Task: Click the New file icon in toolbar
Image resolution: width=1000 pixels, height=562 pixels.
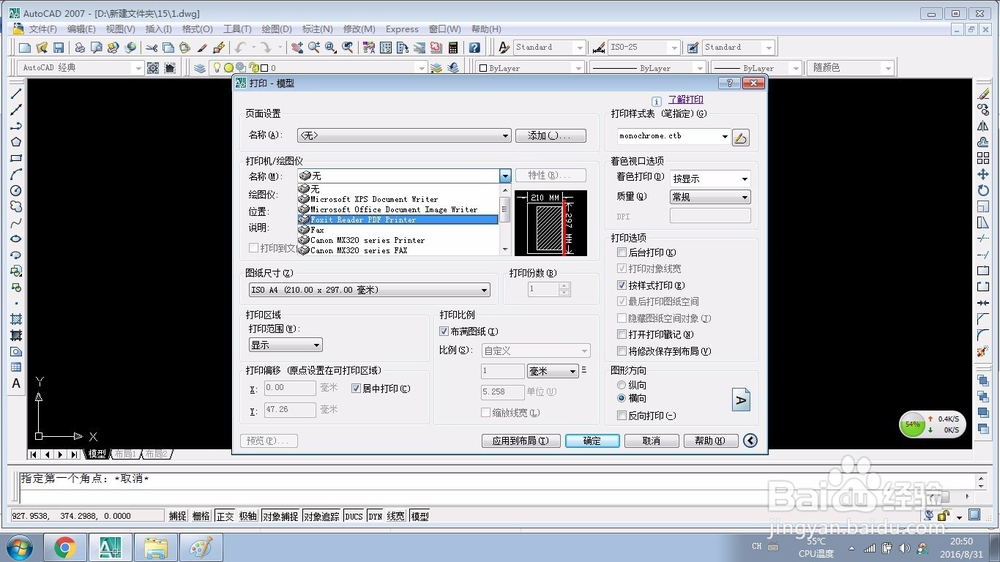Action: (25, 47)
